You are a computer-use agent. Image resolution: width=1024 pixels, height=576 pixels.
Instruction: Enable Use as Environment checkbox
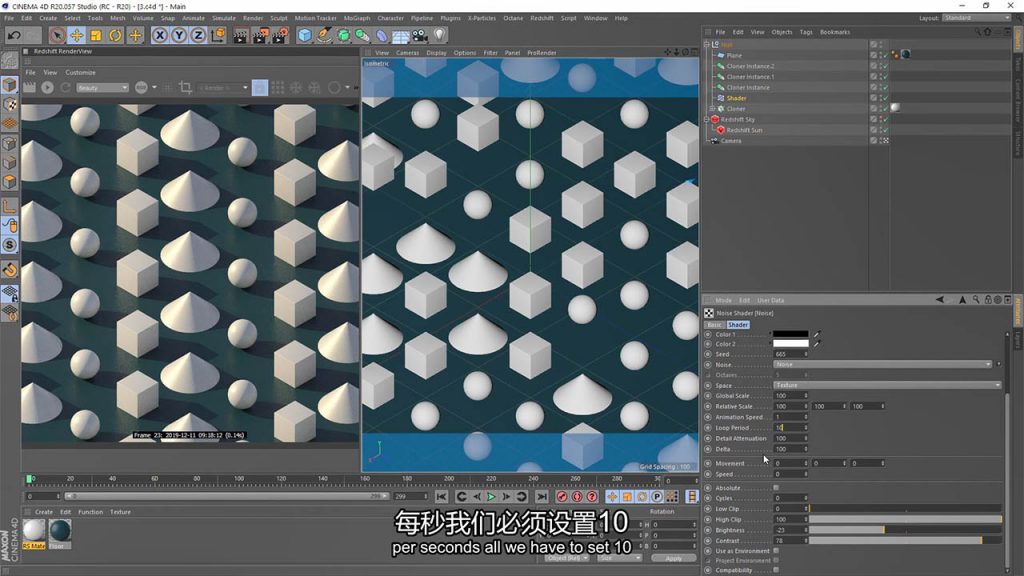[776, 551]
